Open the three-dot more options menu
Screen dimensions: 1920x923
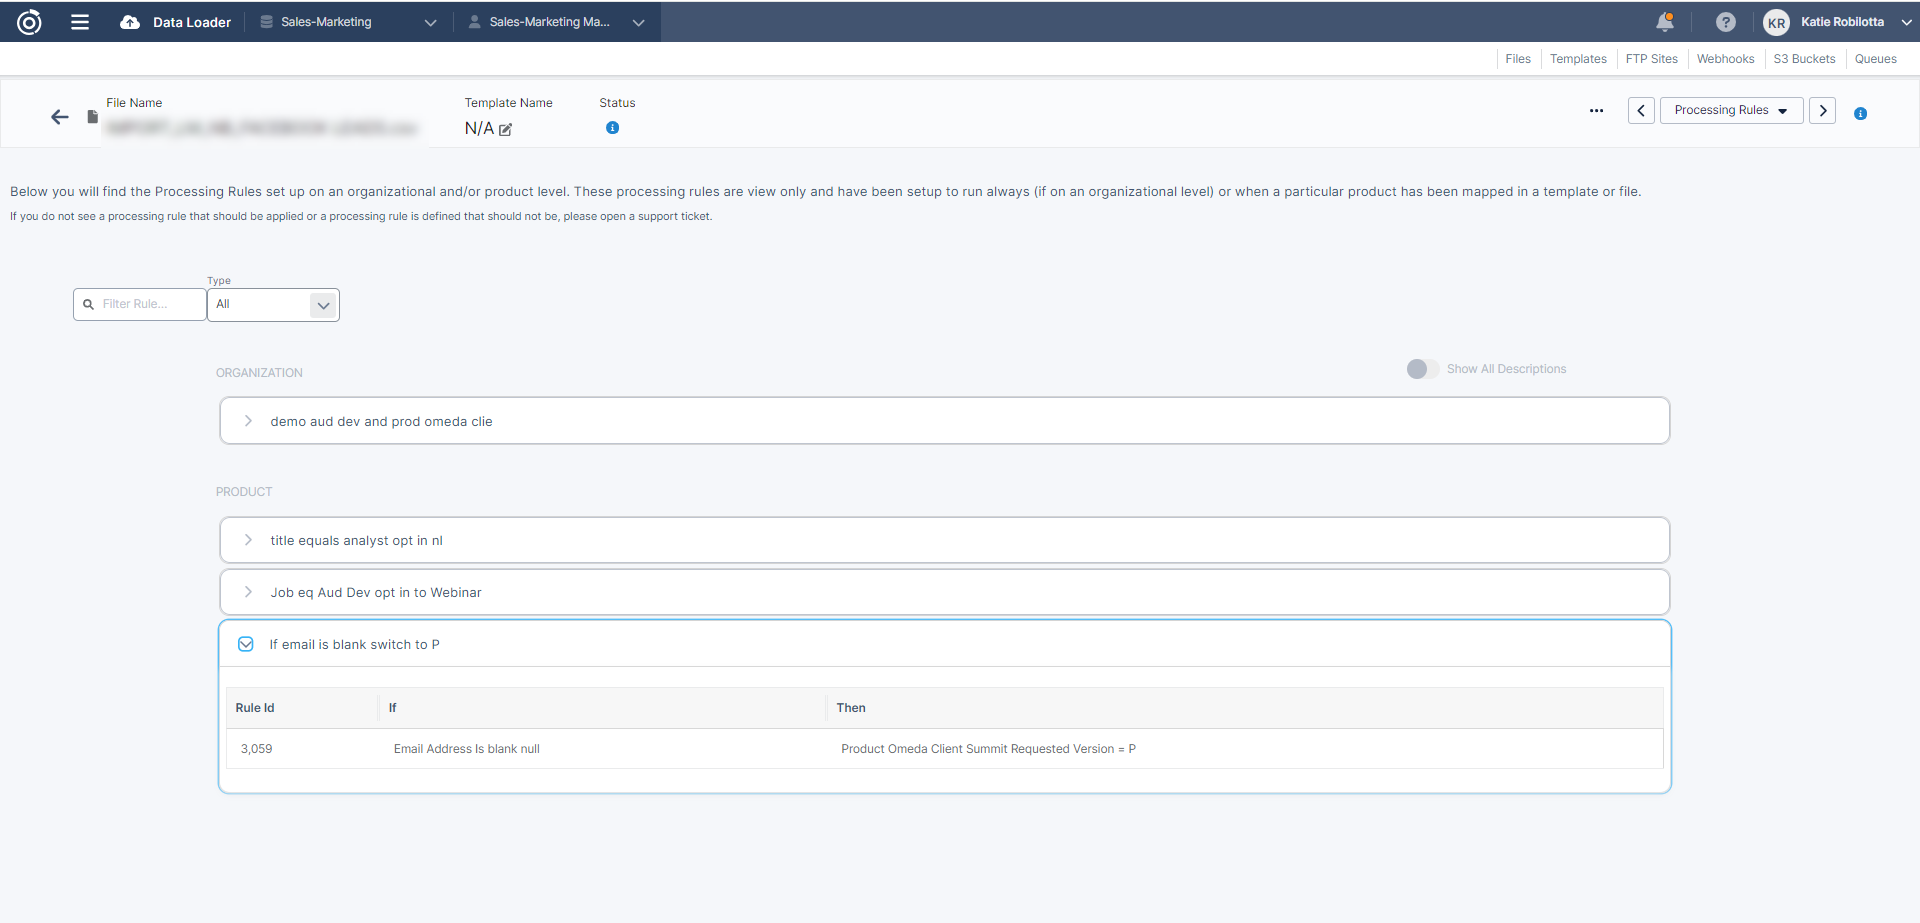(1596, 111)
